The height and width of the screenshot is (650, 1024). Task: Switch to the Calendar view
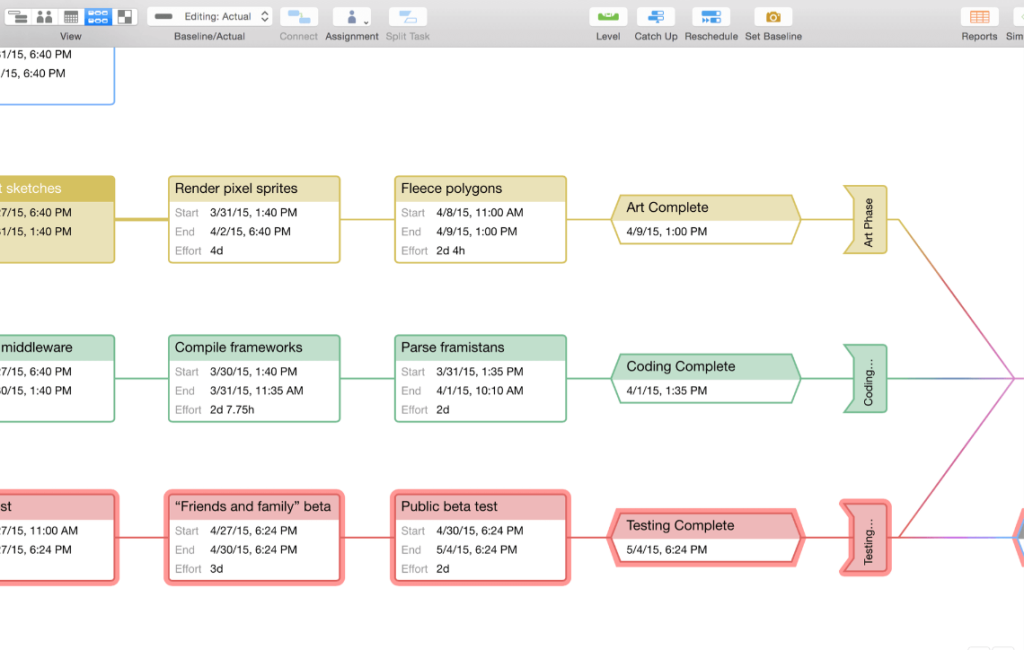(71, 16)
